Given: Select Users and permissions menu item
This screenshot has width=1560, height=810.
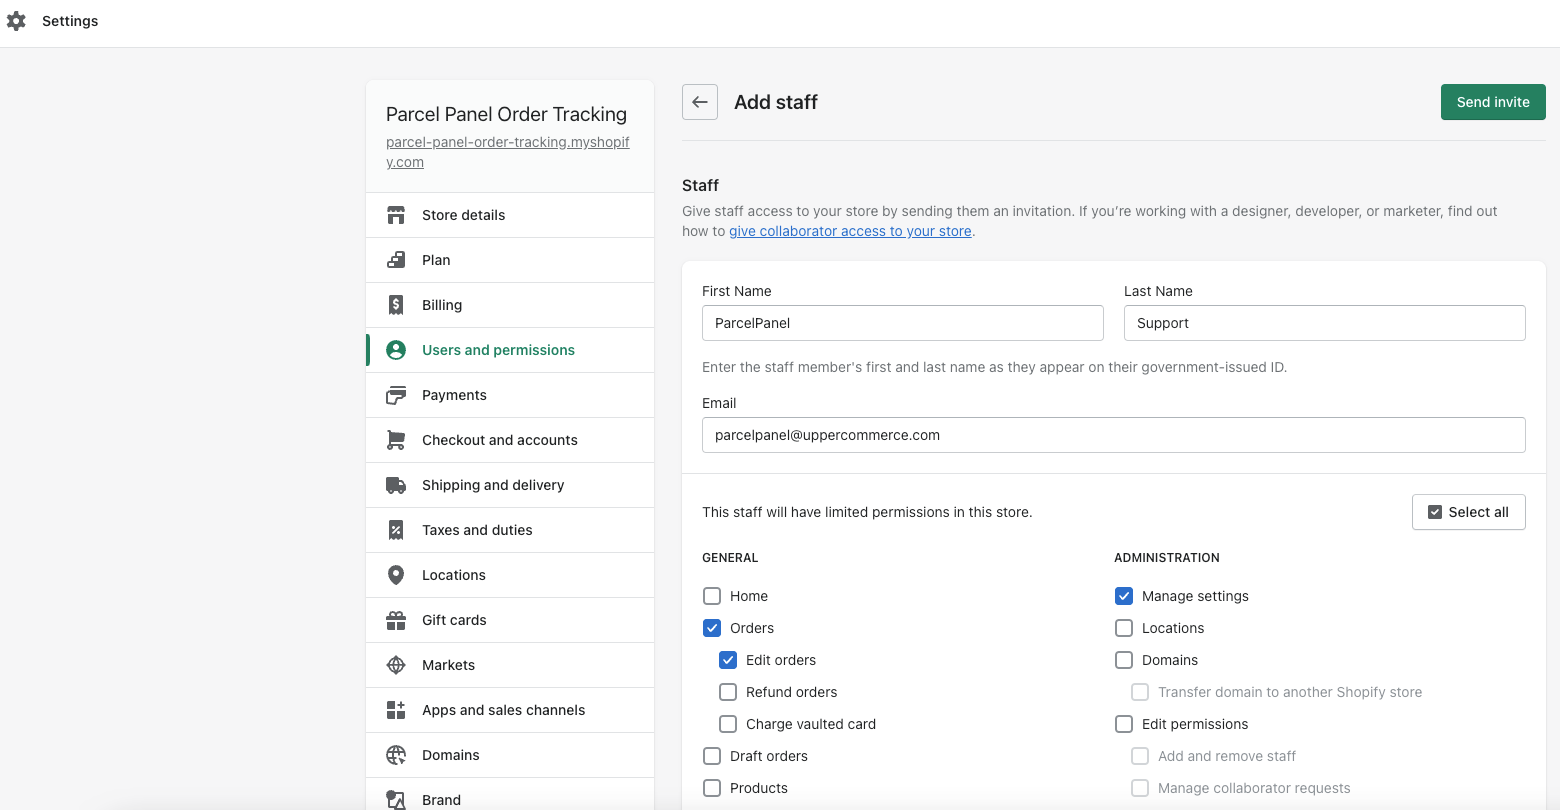Looking at the screenshot, I should 510,350.
